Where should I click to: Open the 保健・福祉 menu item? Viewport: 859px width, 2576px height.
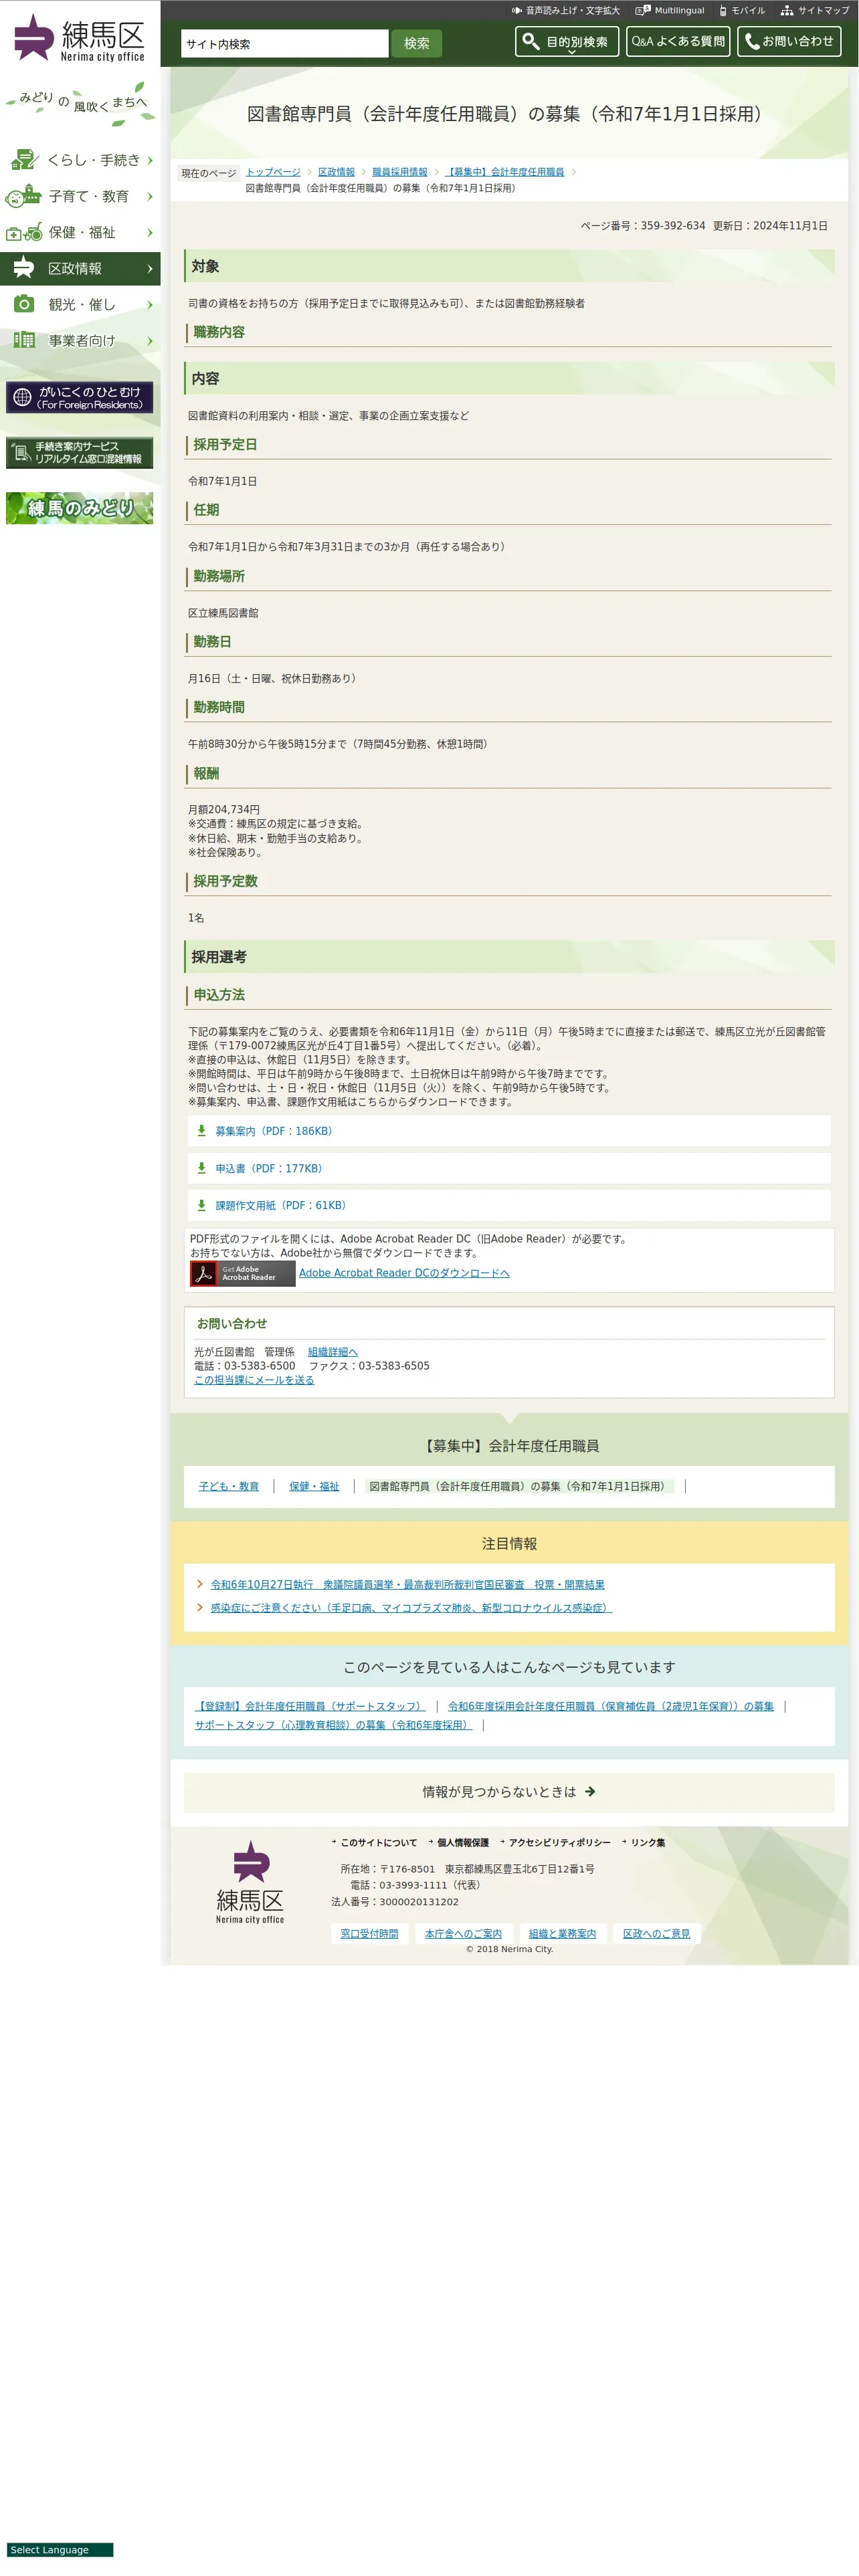click(x=80, y=232)
